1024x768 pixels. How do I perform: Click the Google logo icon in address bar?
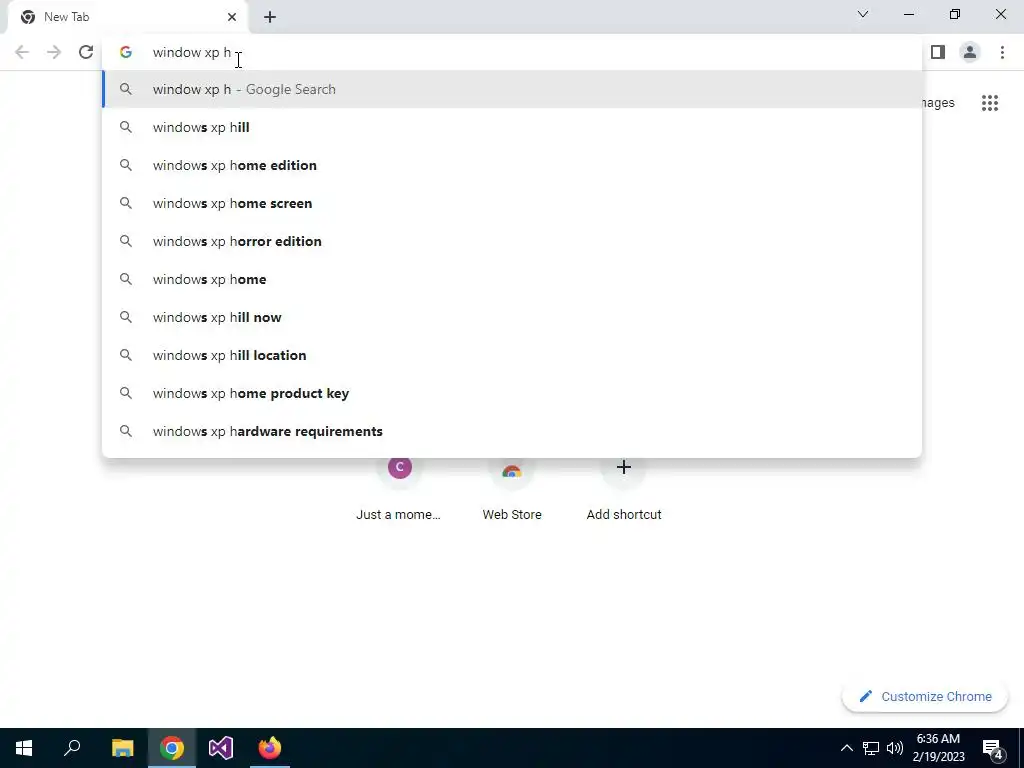(125, 52)
